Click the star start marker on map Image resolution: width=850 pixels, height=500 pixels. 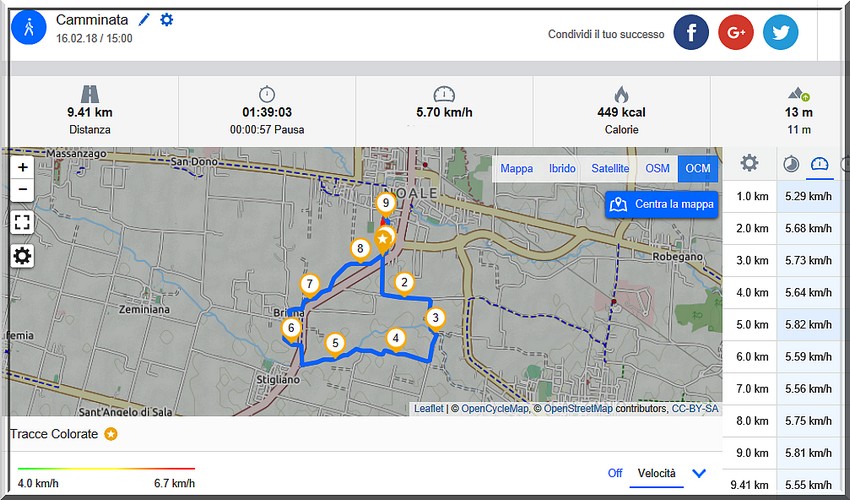pyautogui.click(x=383, y=239)
